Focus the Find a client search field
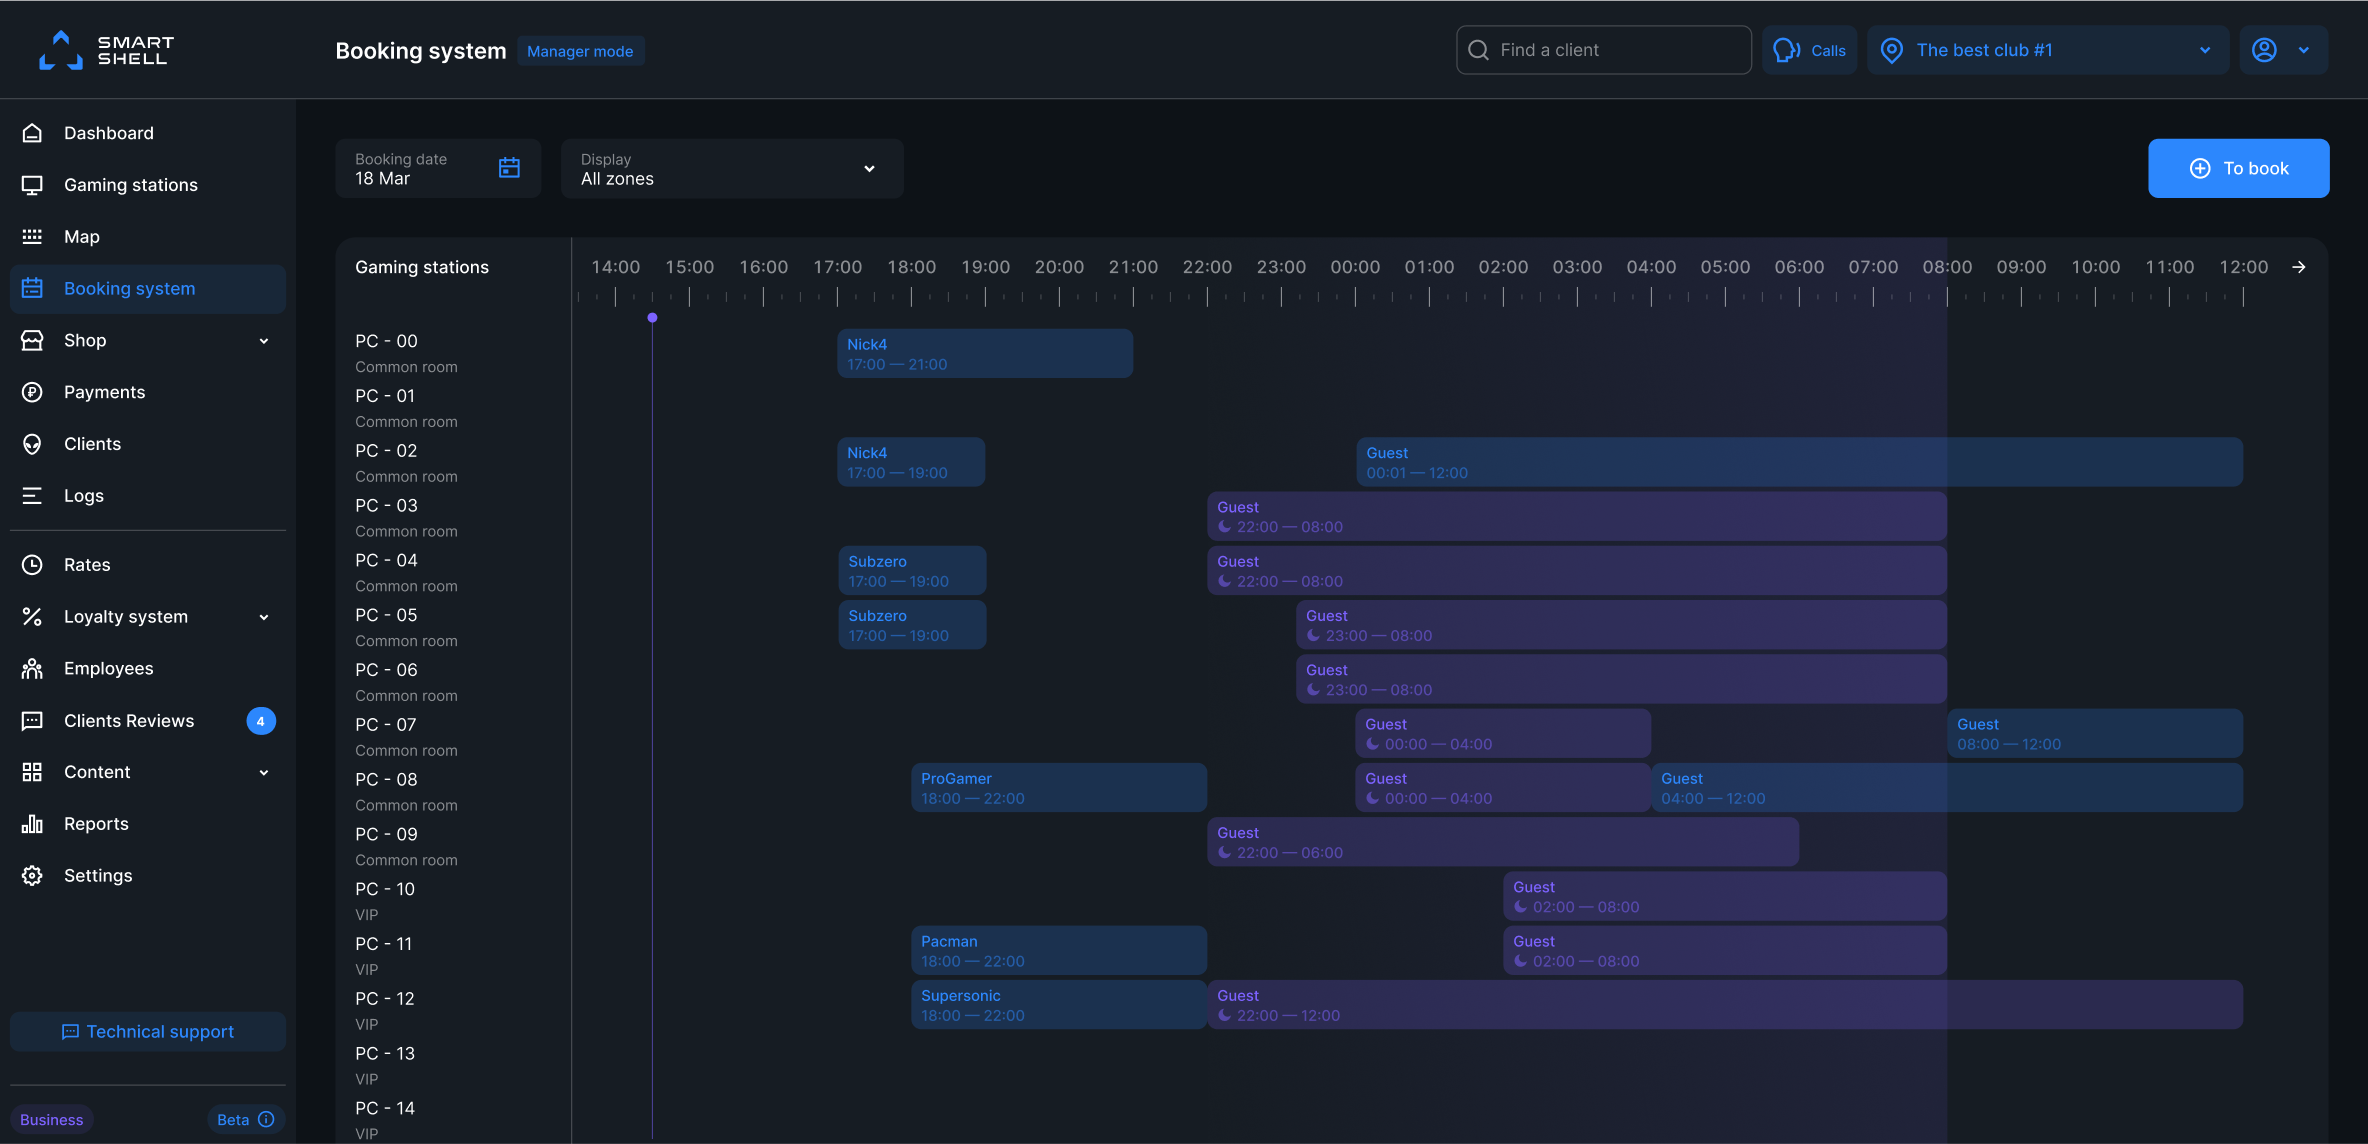Viewport: 2368px width, 1144px height. (1604, 50)
